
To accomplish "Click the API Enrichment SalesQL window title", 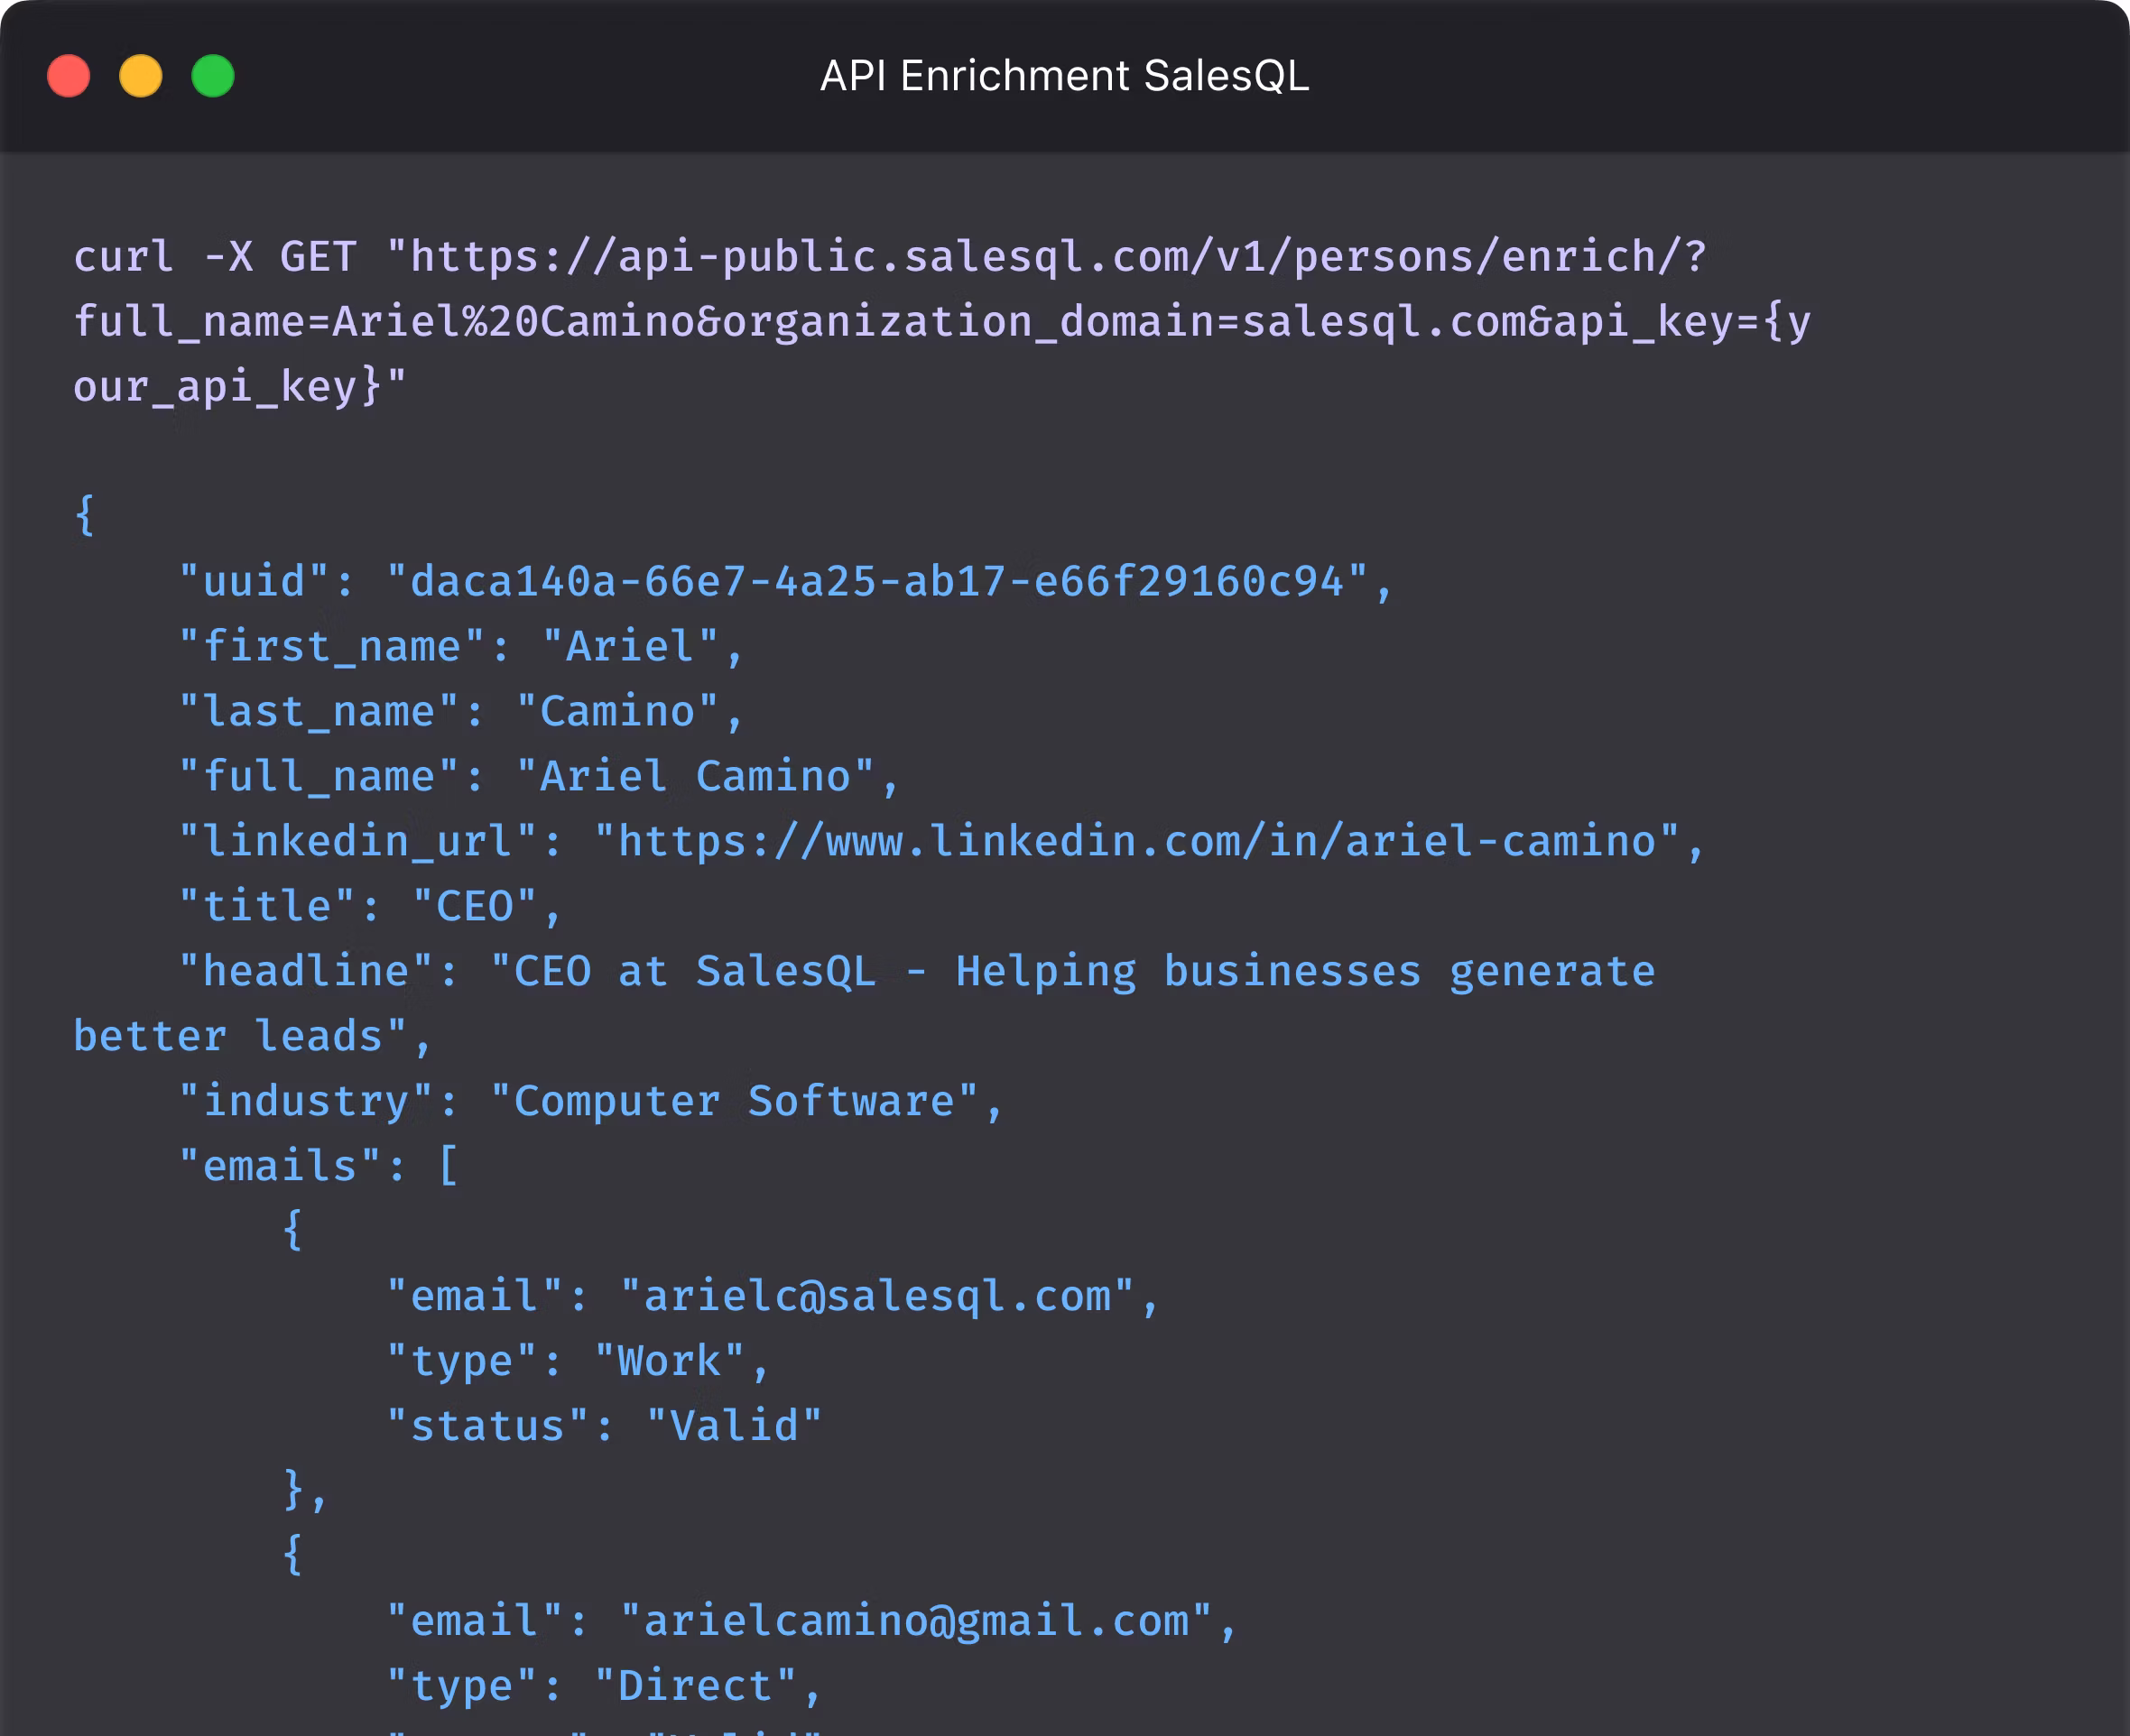I will click(x=1064, y=76).
